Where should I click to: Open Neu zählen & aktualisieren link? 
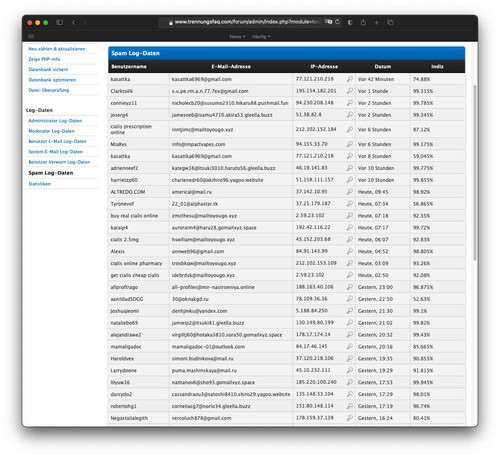tap(57, 49)
